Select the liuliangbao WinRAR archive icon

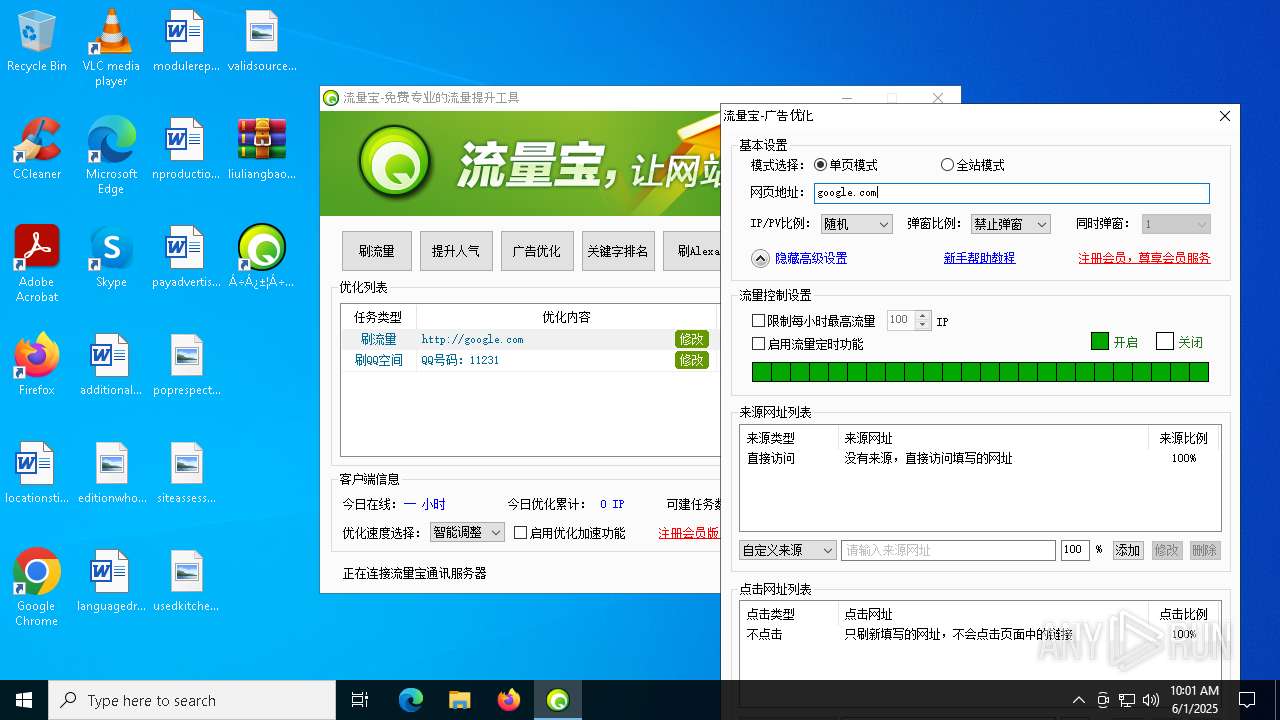(262, 149)
